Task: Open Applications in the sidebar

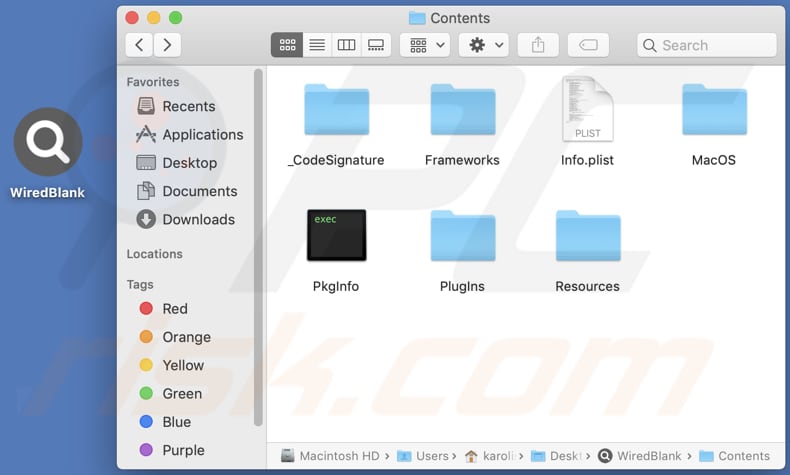Action: coord(189,134)
